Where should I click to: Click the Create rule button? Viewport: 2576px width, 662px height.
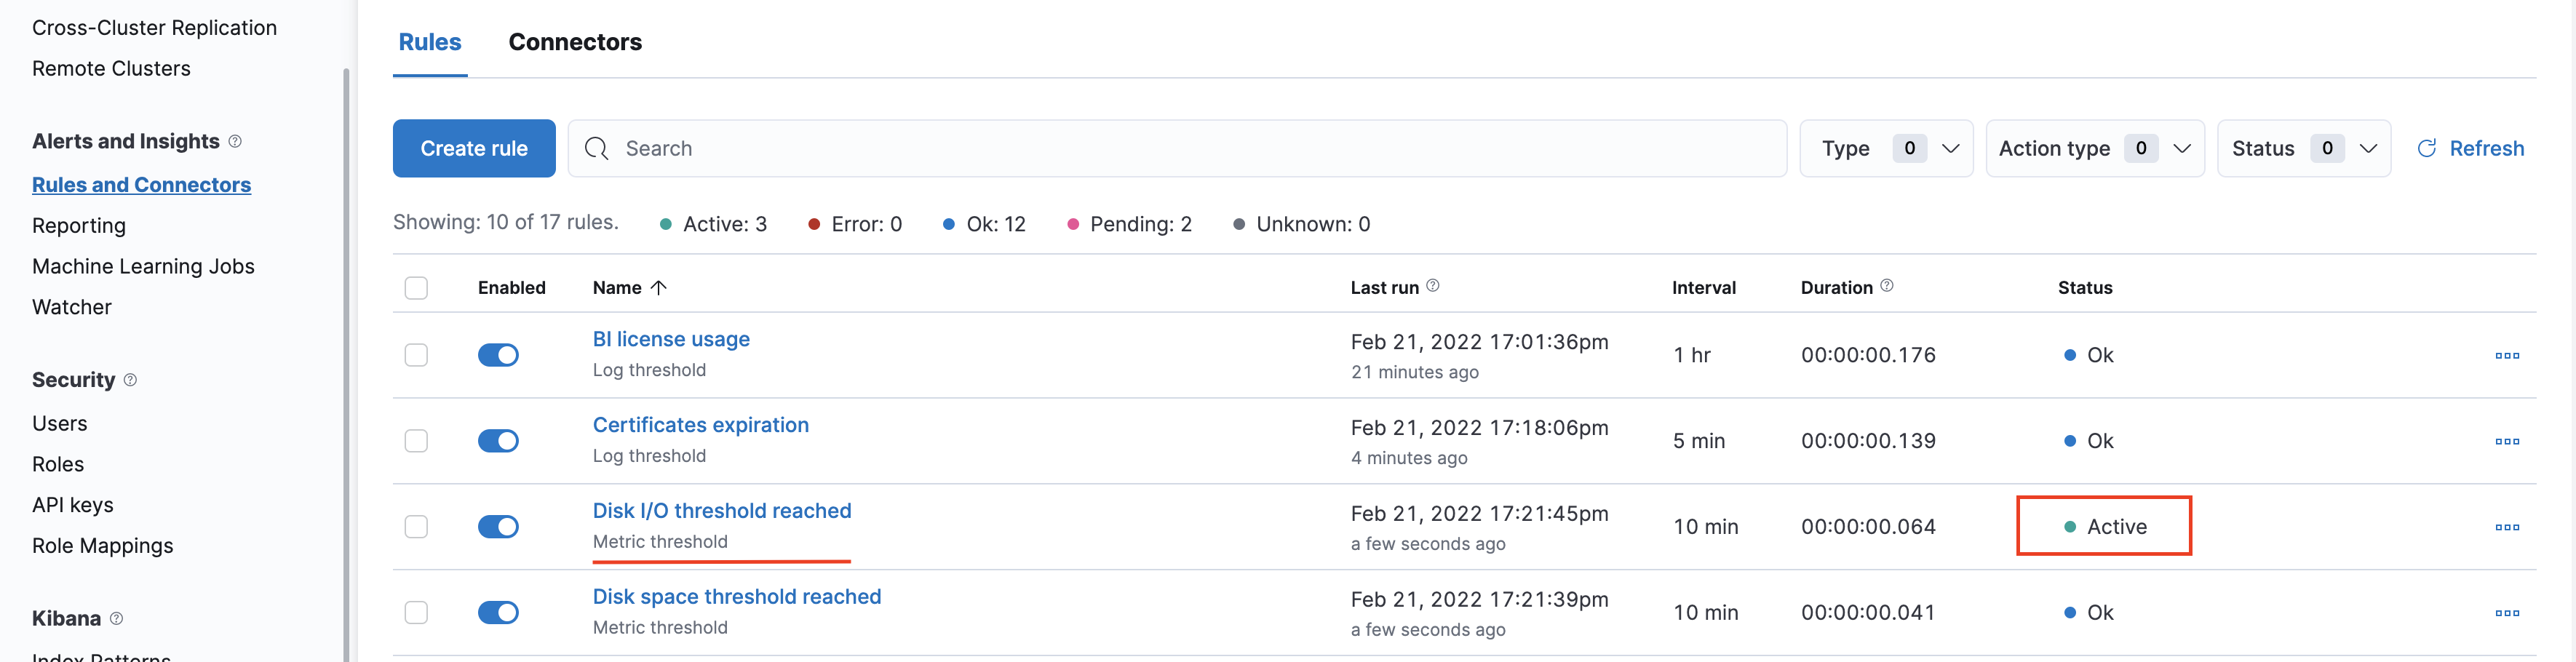(x=474, y=149)
